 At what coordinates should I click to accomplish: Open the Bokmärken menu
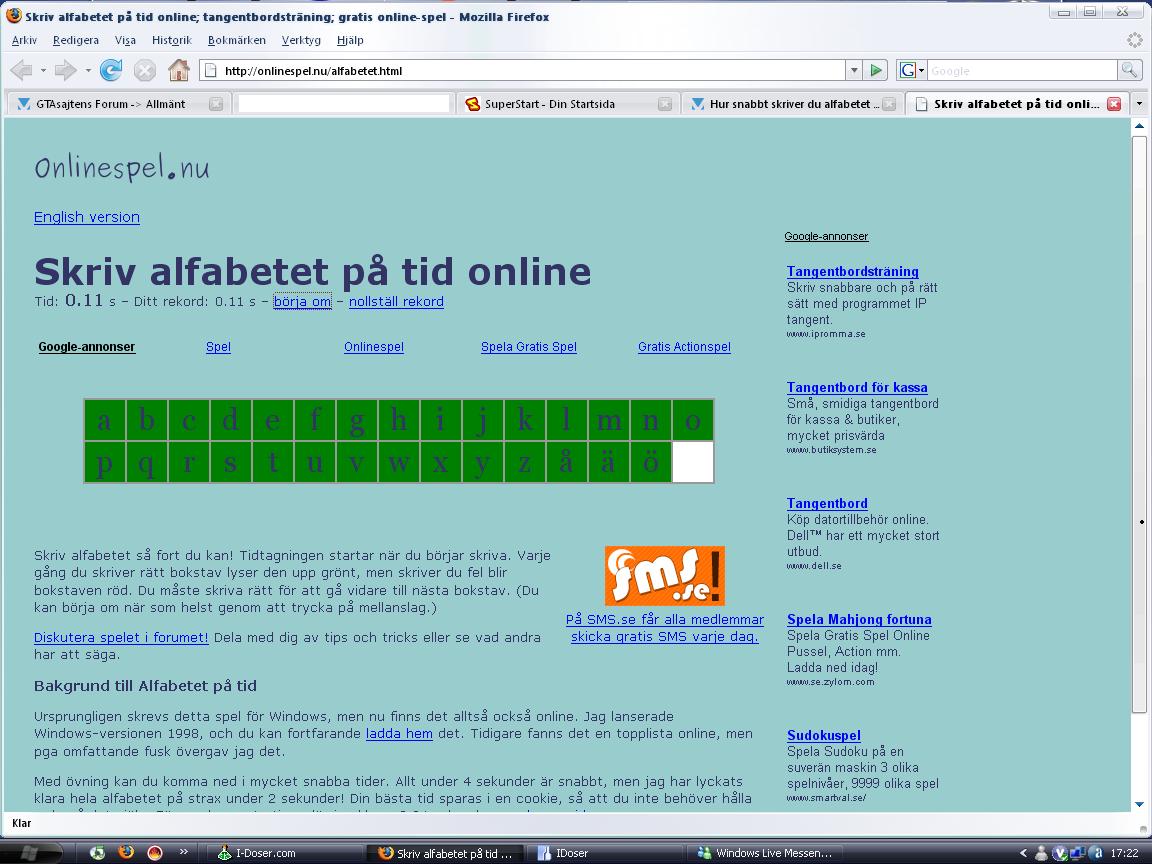pyautogui.click(x=237, y=40)
